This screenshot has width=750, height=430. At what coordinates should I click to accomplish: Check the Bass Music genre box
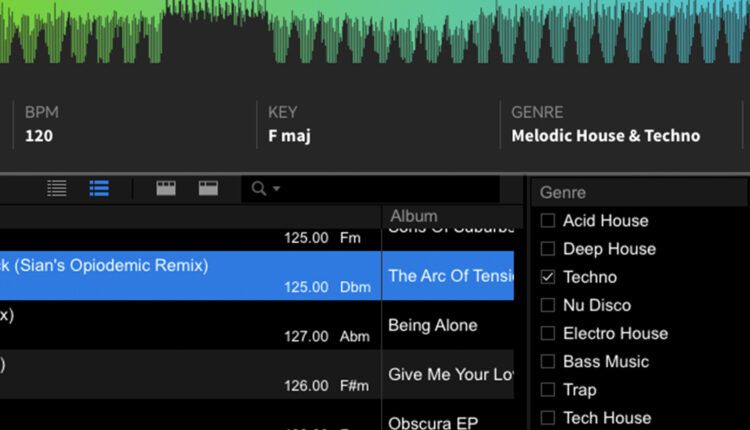[x=548, y=362]
